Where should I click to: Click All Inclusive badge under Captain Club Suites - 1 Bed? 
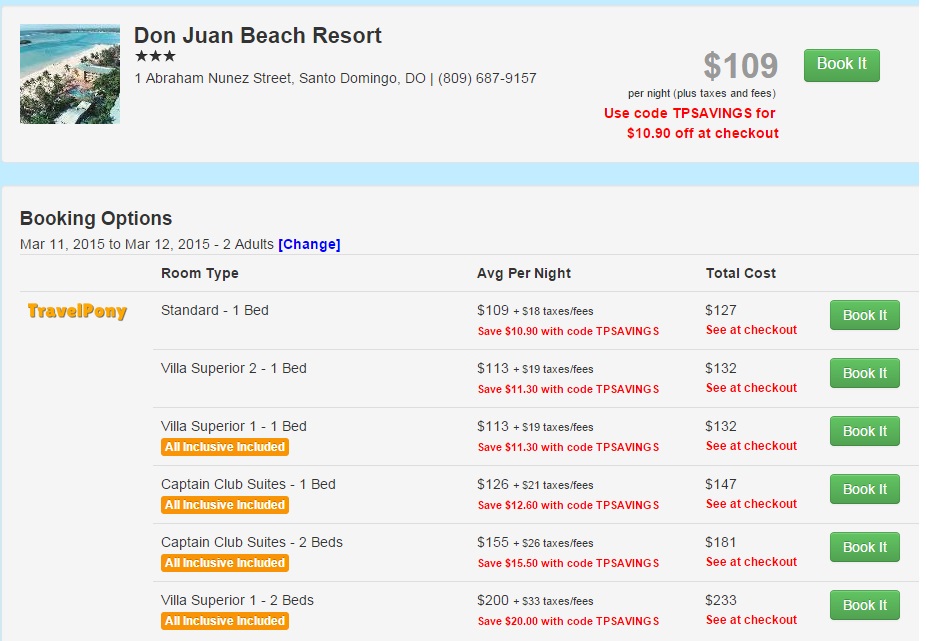pyautogui.click(x=225, y=505)
